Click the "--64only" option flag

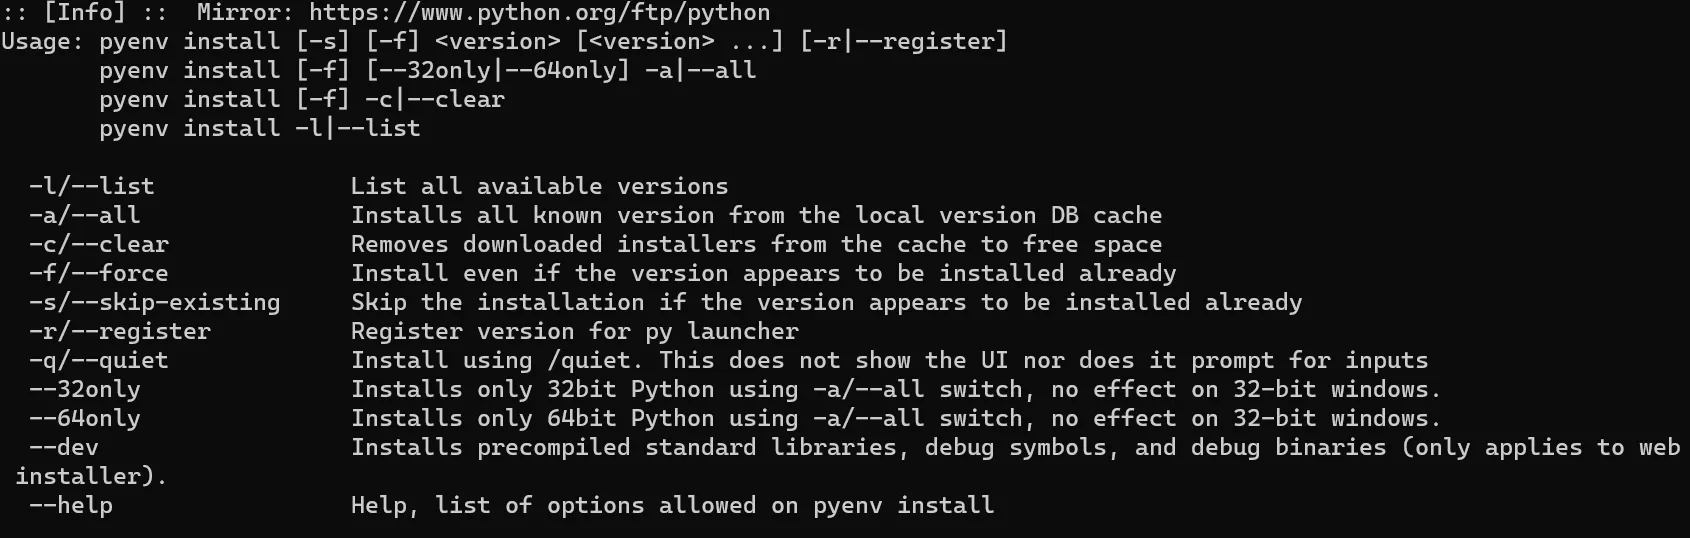[84, 418]
